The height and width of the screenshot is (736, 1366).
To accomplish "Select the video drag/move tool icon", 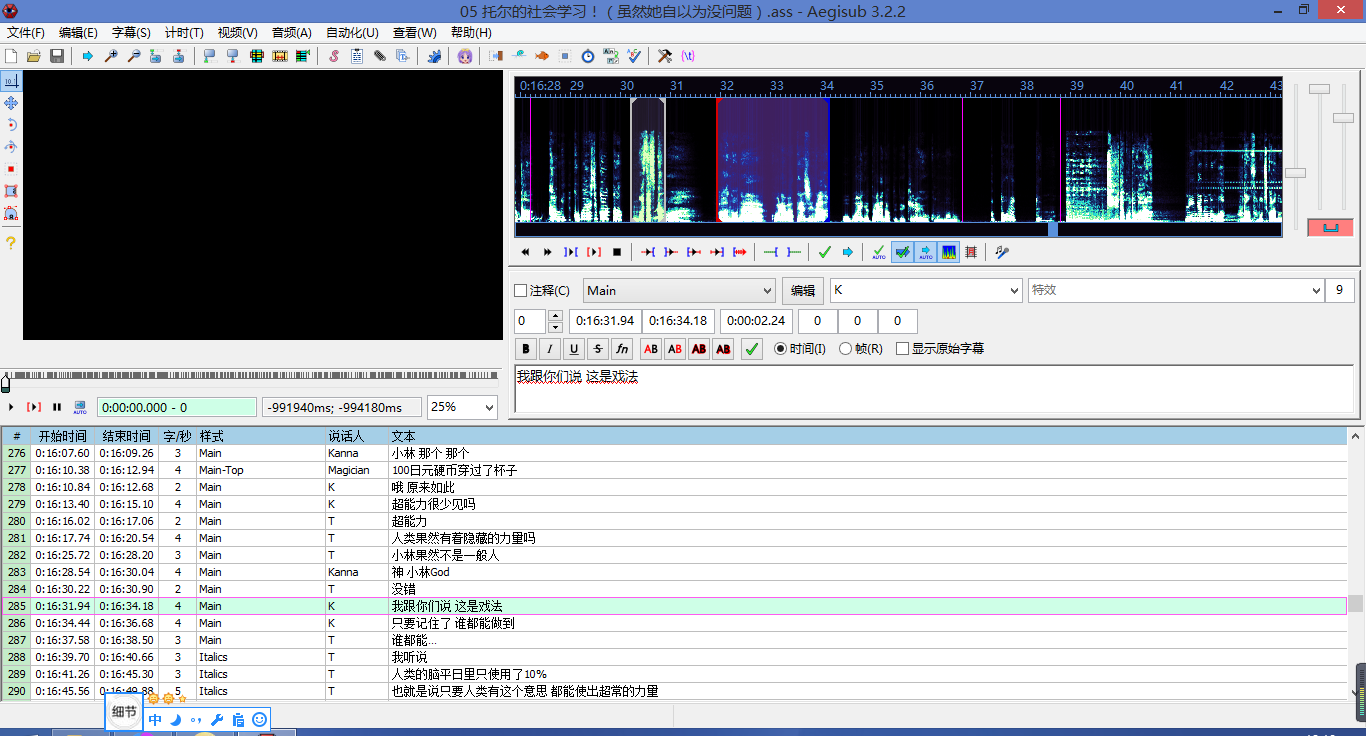I will 11,103.
